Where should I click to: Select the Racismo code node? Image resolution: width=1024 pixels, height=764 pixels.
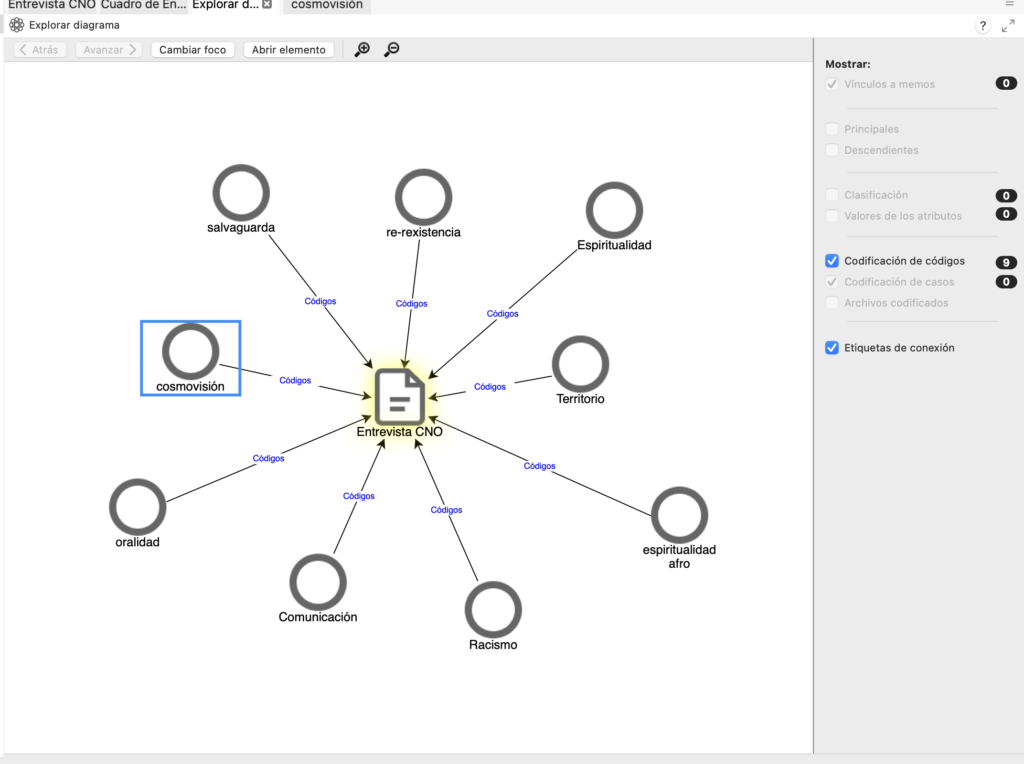(493, 609)
